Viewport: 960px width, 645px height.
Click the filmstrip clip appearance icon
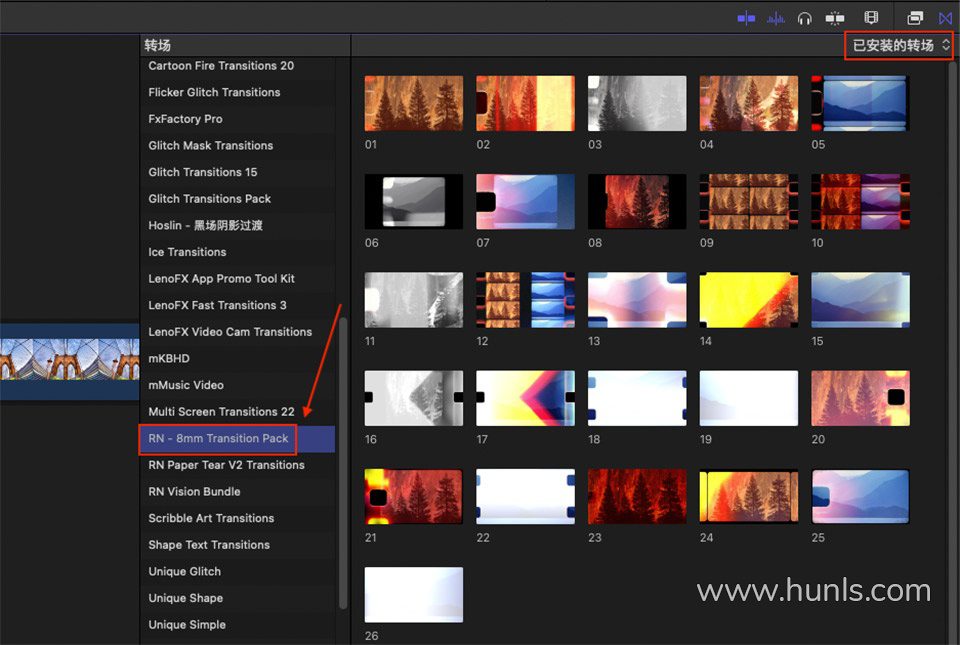click(x=871, y=18)
